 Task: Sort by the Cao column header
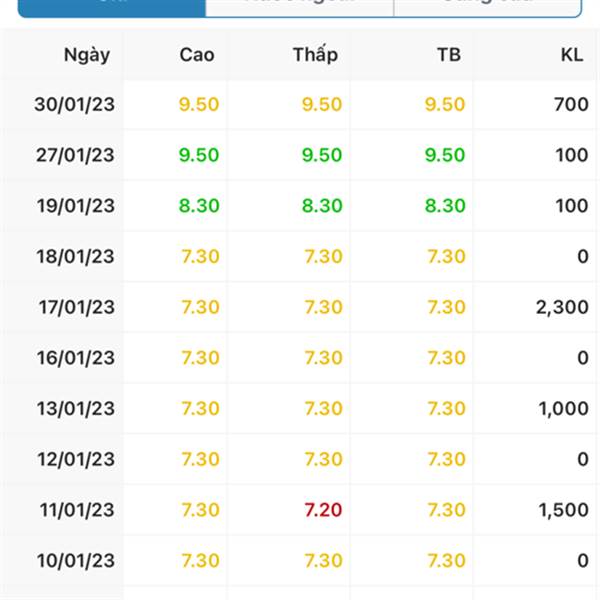click(x=197, y=55)
